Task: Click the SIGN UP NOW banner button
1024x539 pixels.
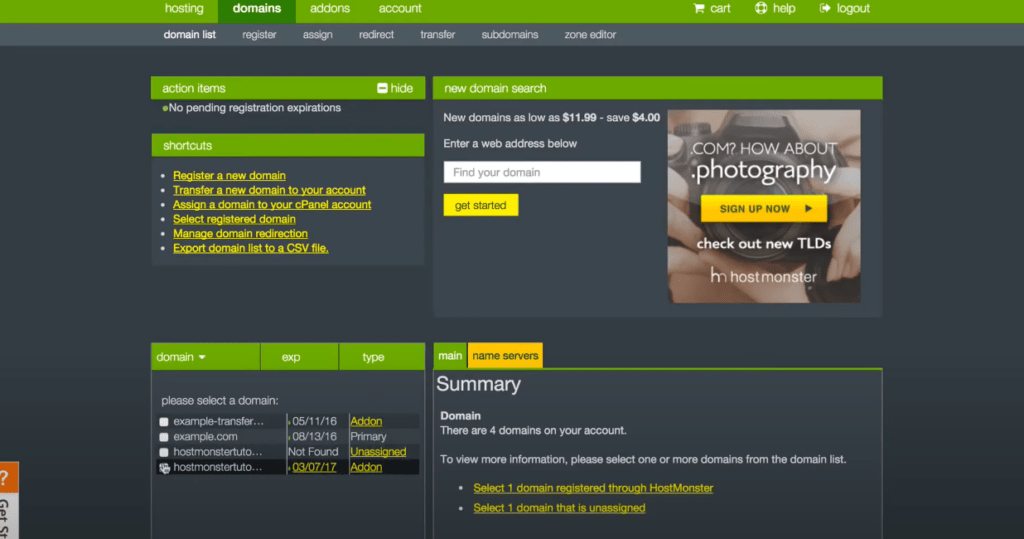Action: click(763, 209)
